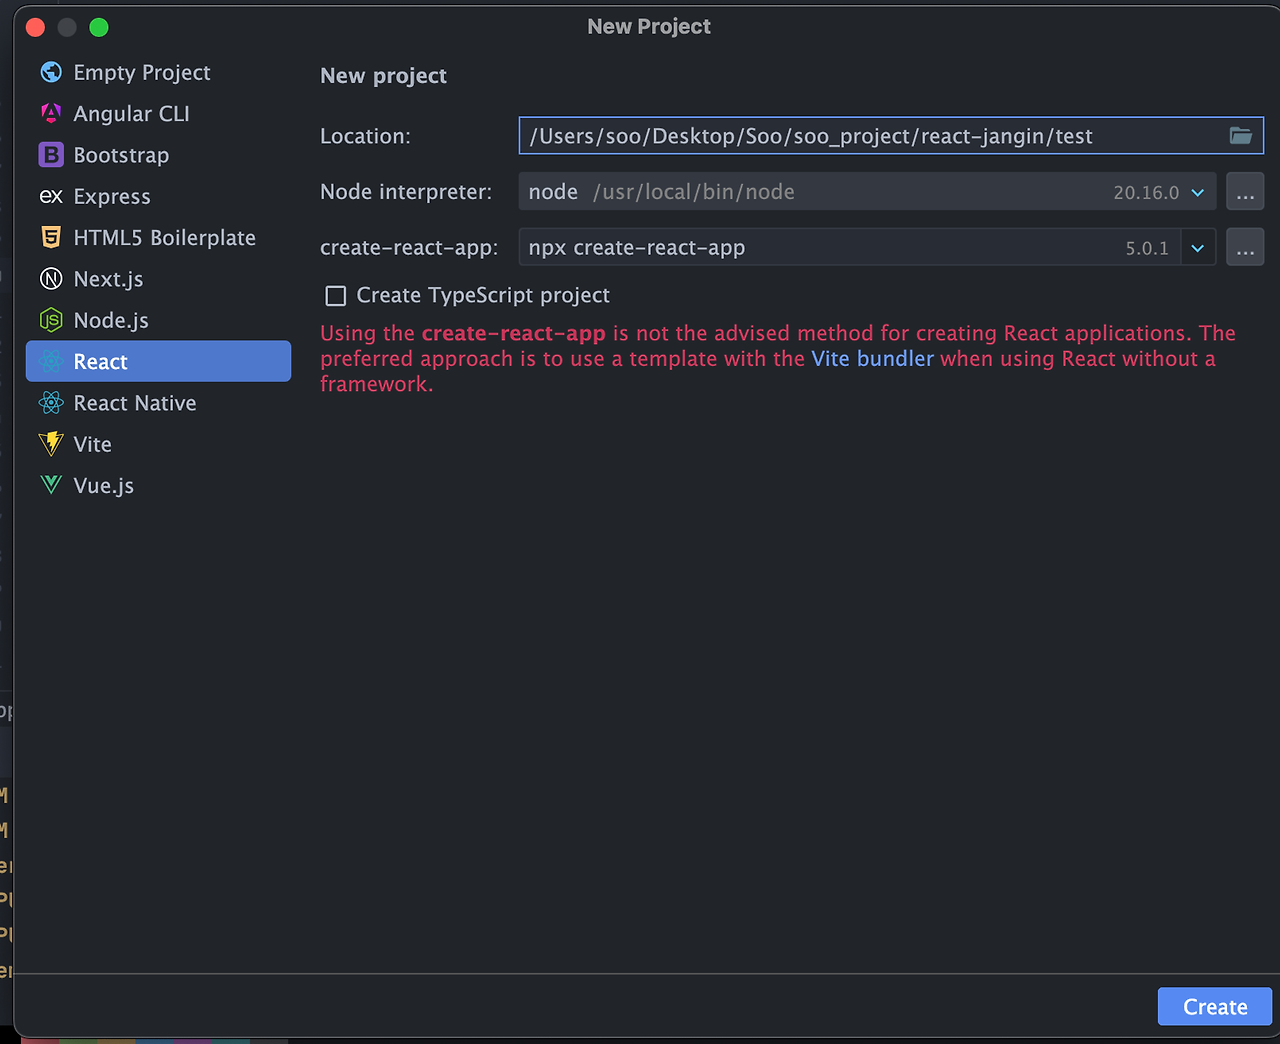Image resolution: width=1280 pixels, height=1044 pixels.
Task: Click the Bootstrap B logo icon
Action: 51,155
